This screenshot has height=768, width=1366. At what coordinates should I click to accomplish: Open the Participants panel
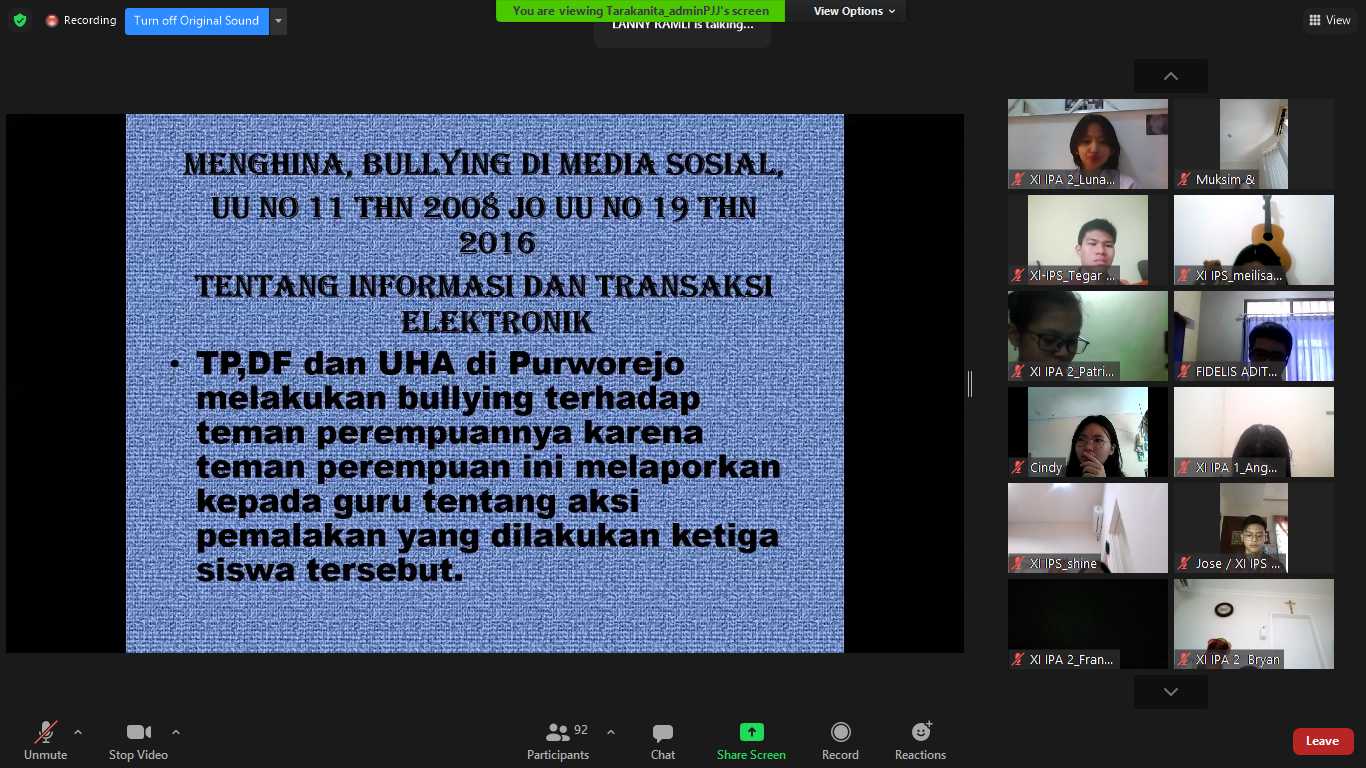559,741
